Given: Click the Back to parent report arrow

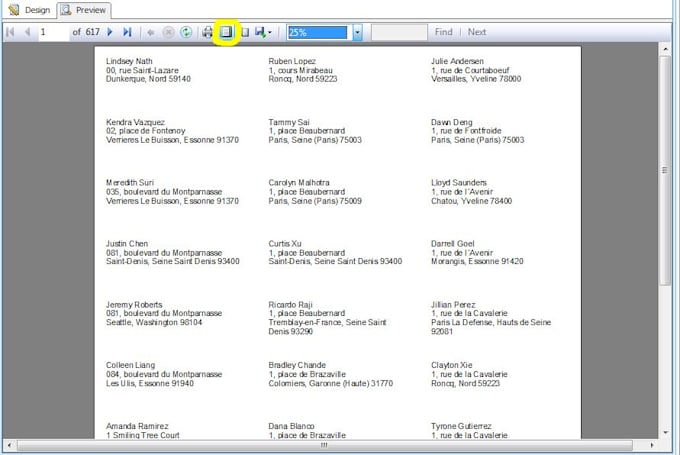Looking at the screenshot, I should tap(150, 32).
